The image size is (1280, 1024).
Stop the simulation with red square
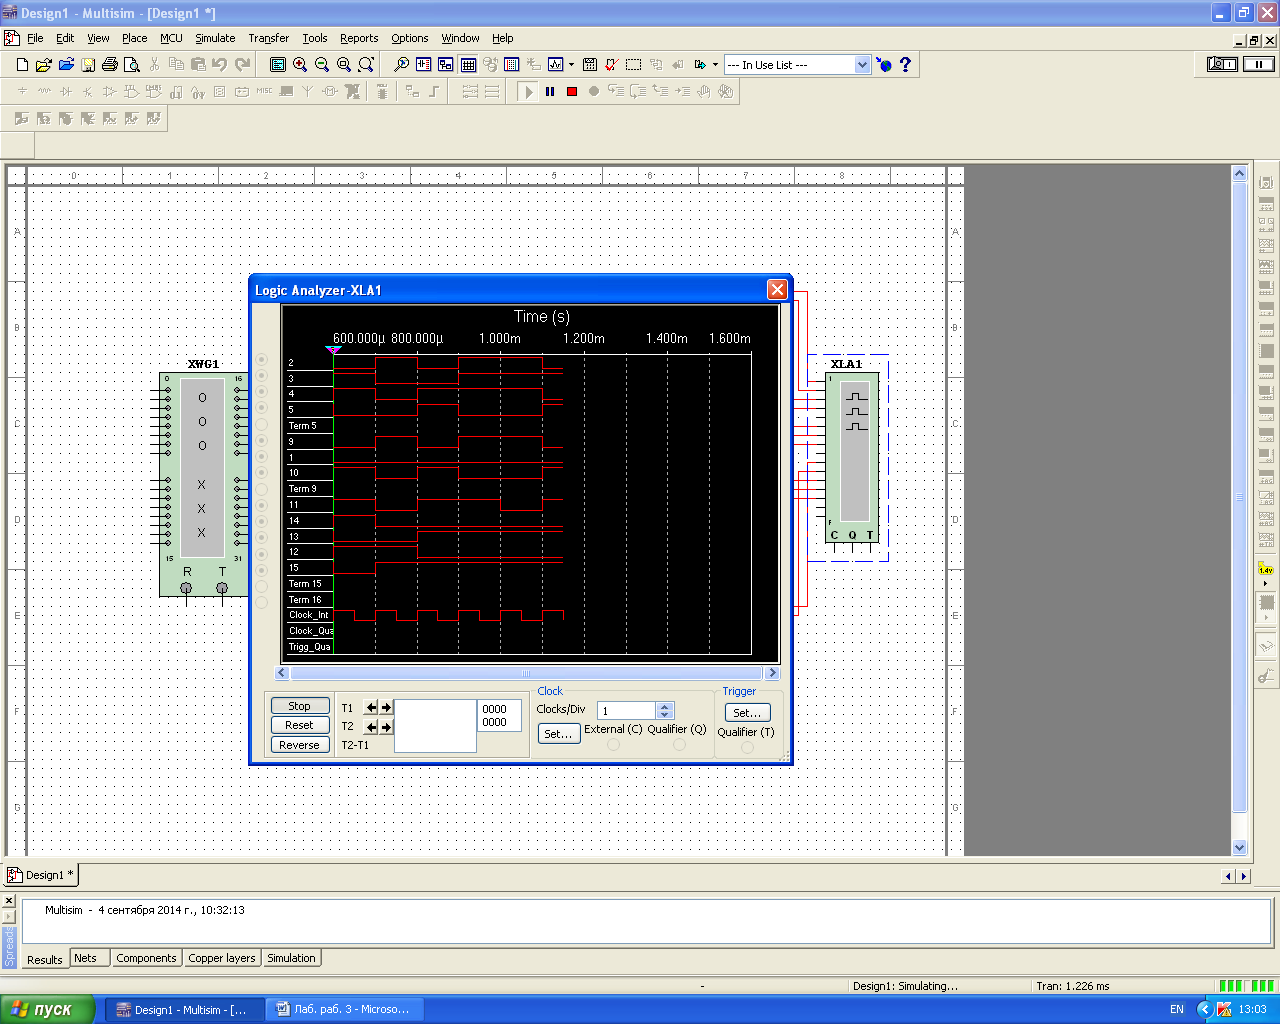pos(572,91)
